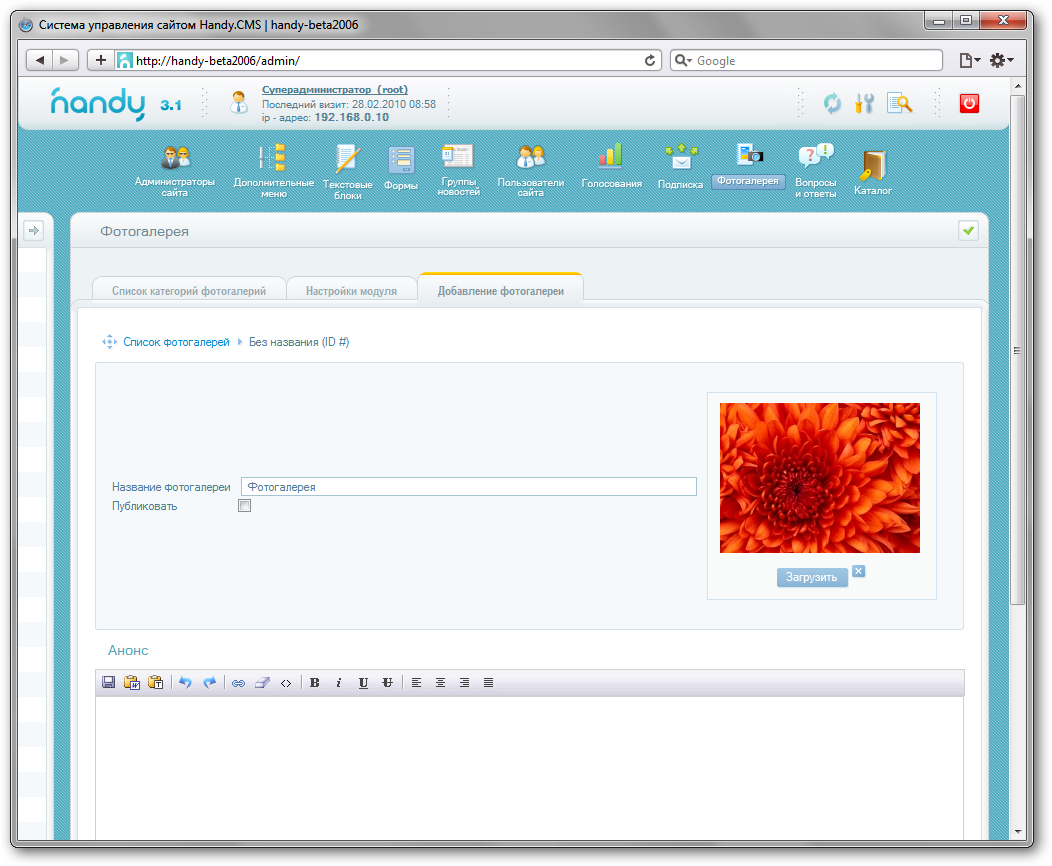The width and height of the screenshot is (1052, 866).
Task: Open the Голосования module icon
Action: 611,157
